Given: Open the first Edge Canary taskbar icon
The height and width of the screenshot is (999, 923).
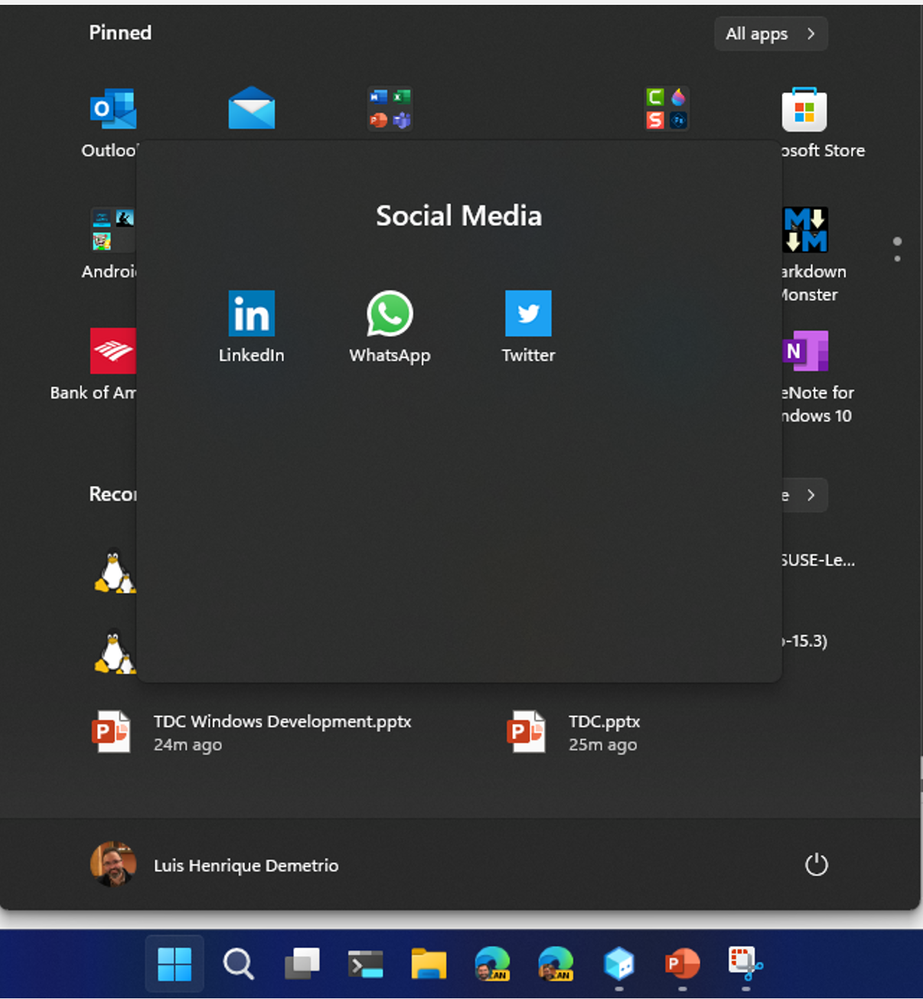Looking at the screenshot, I should (x=492, y=963).
